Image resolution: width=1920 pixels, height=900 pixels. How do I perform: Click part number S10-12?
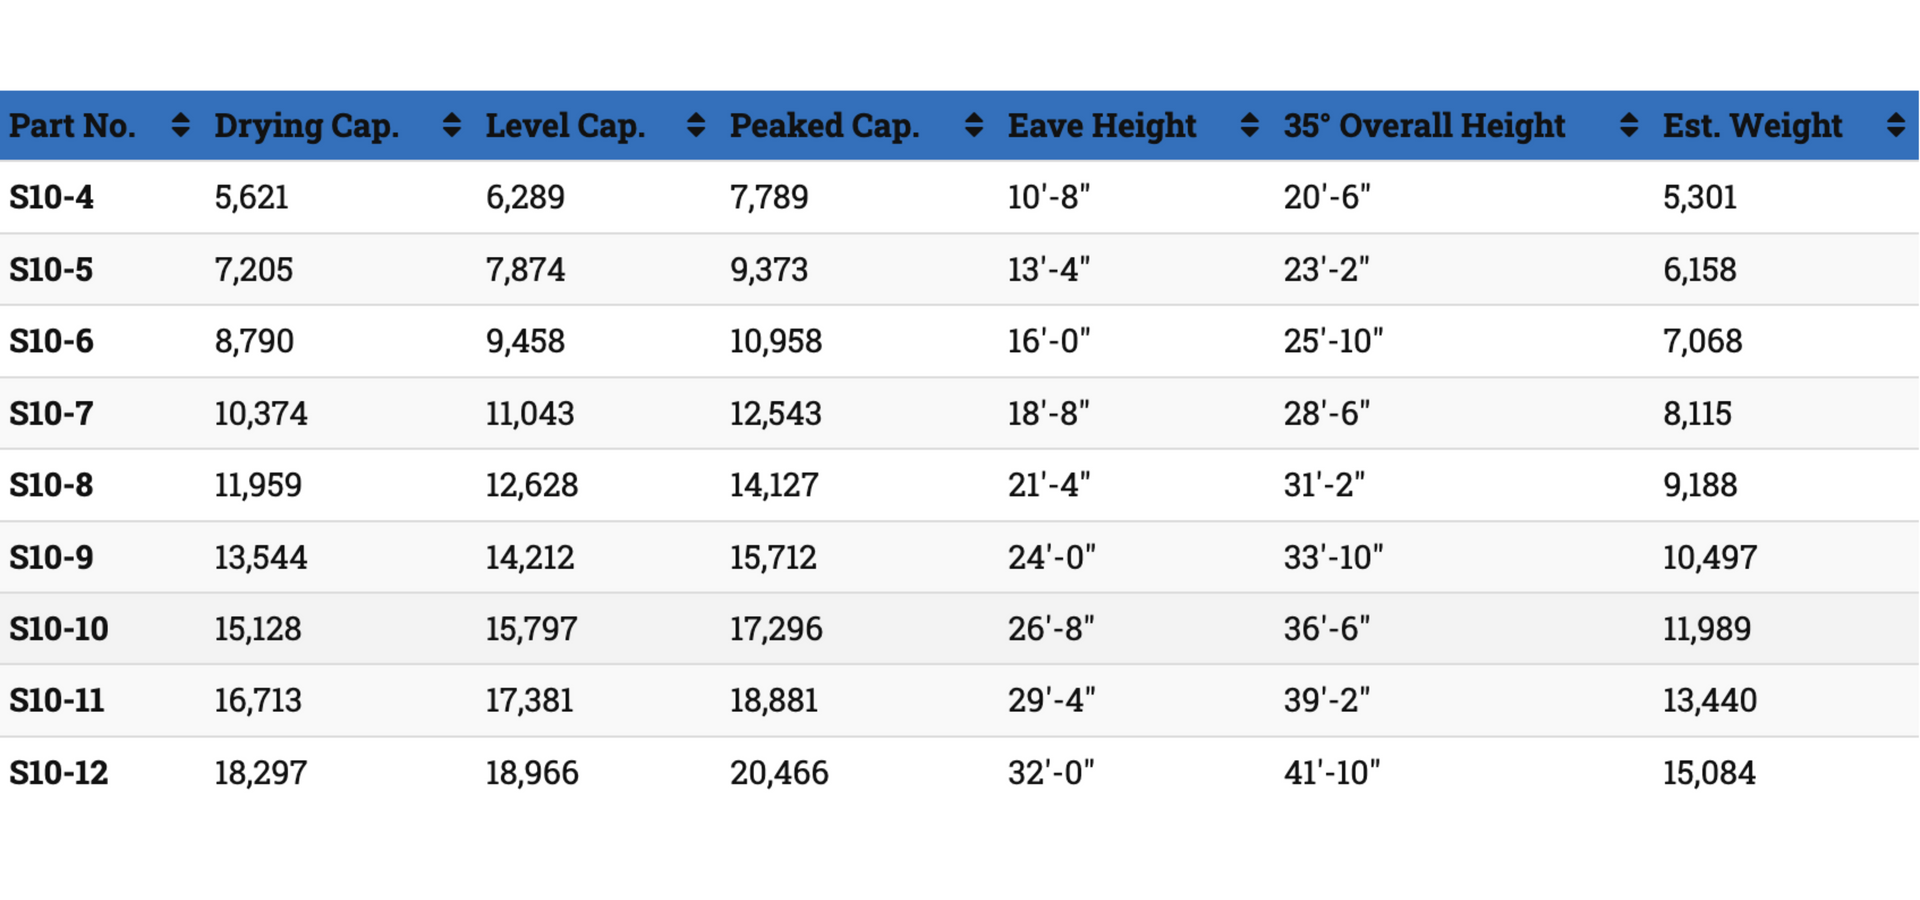pyautogui.click(x=59, y=773)
